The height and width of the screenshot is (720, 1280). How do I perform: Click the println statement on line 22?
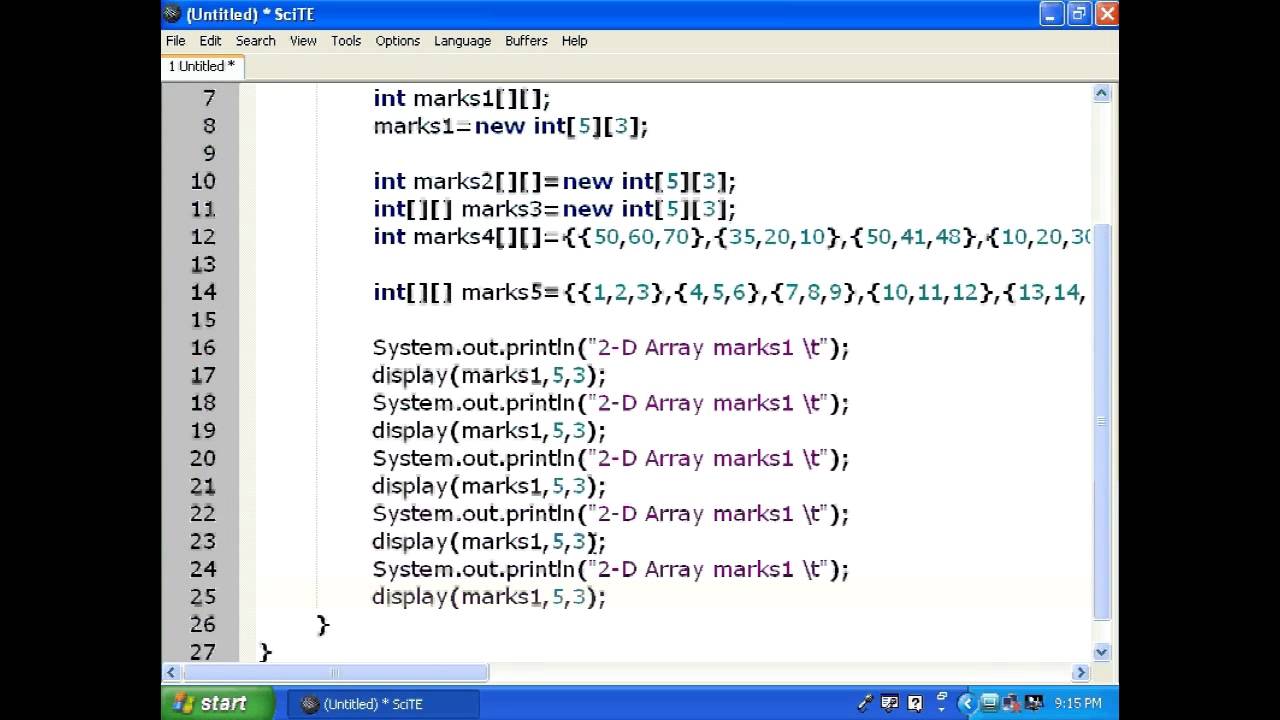pyautogui.click(x=610, y=513)
